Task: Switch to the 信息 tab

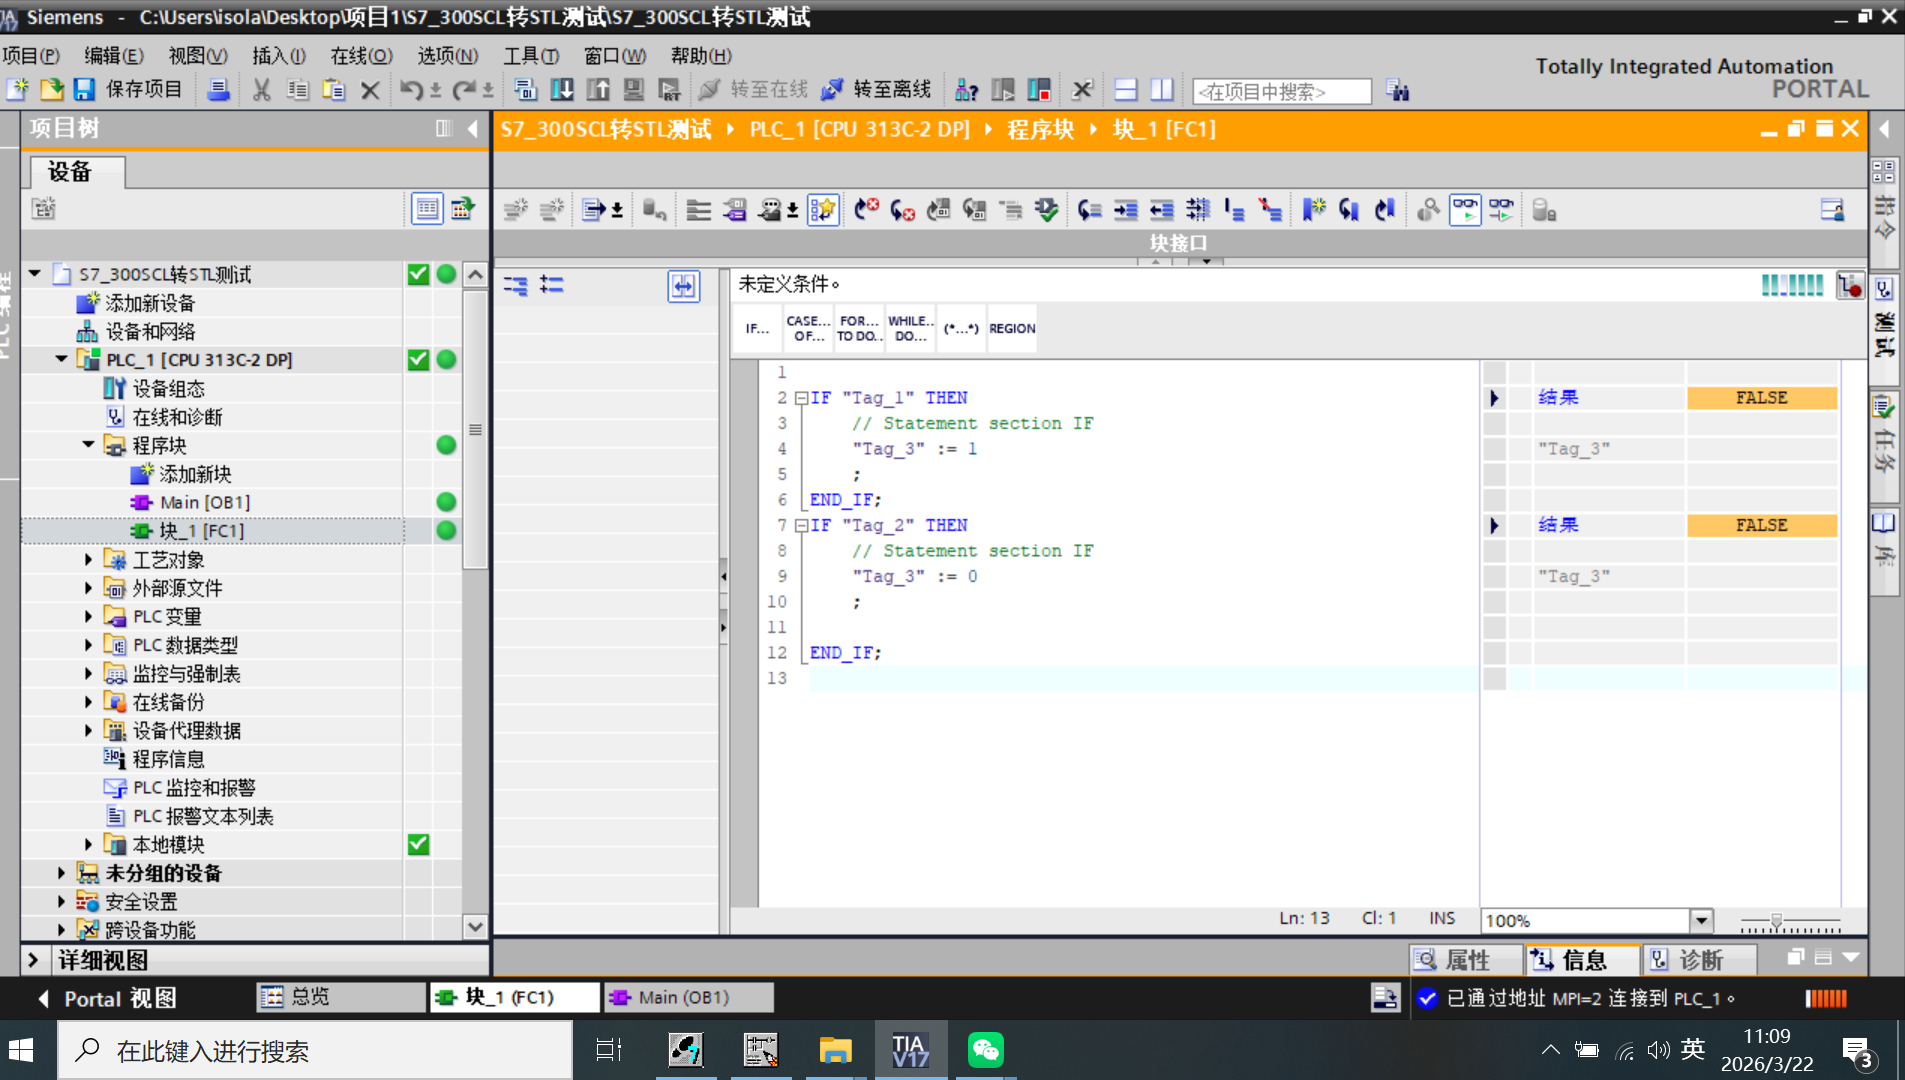Action: point(1581,960)
